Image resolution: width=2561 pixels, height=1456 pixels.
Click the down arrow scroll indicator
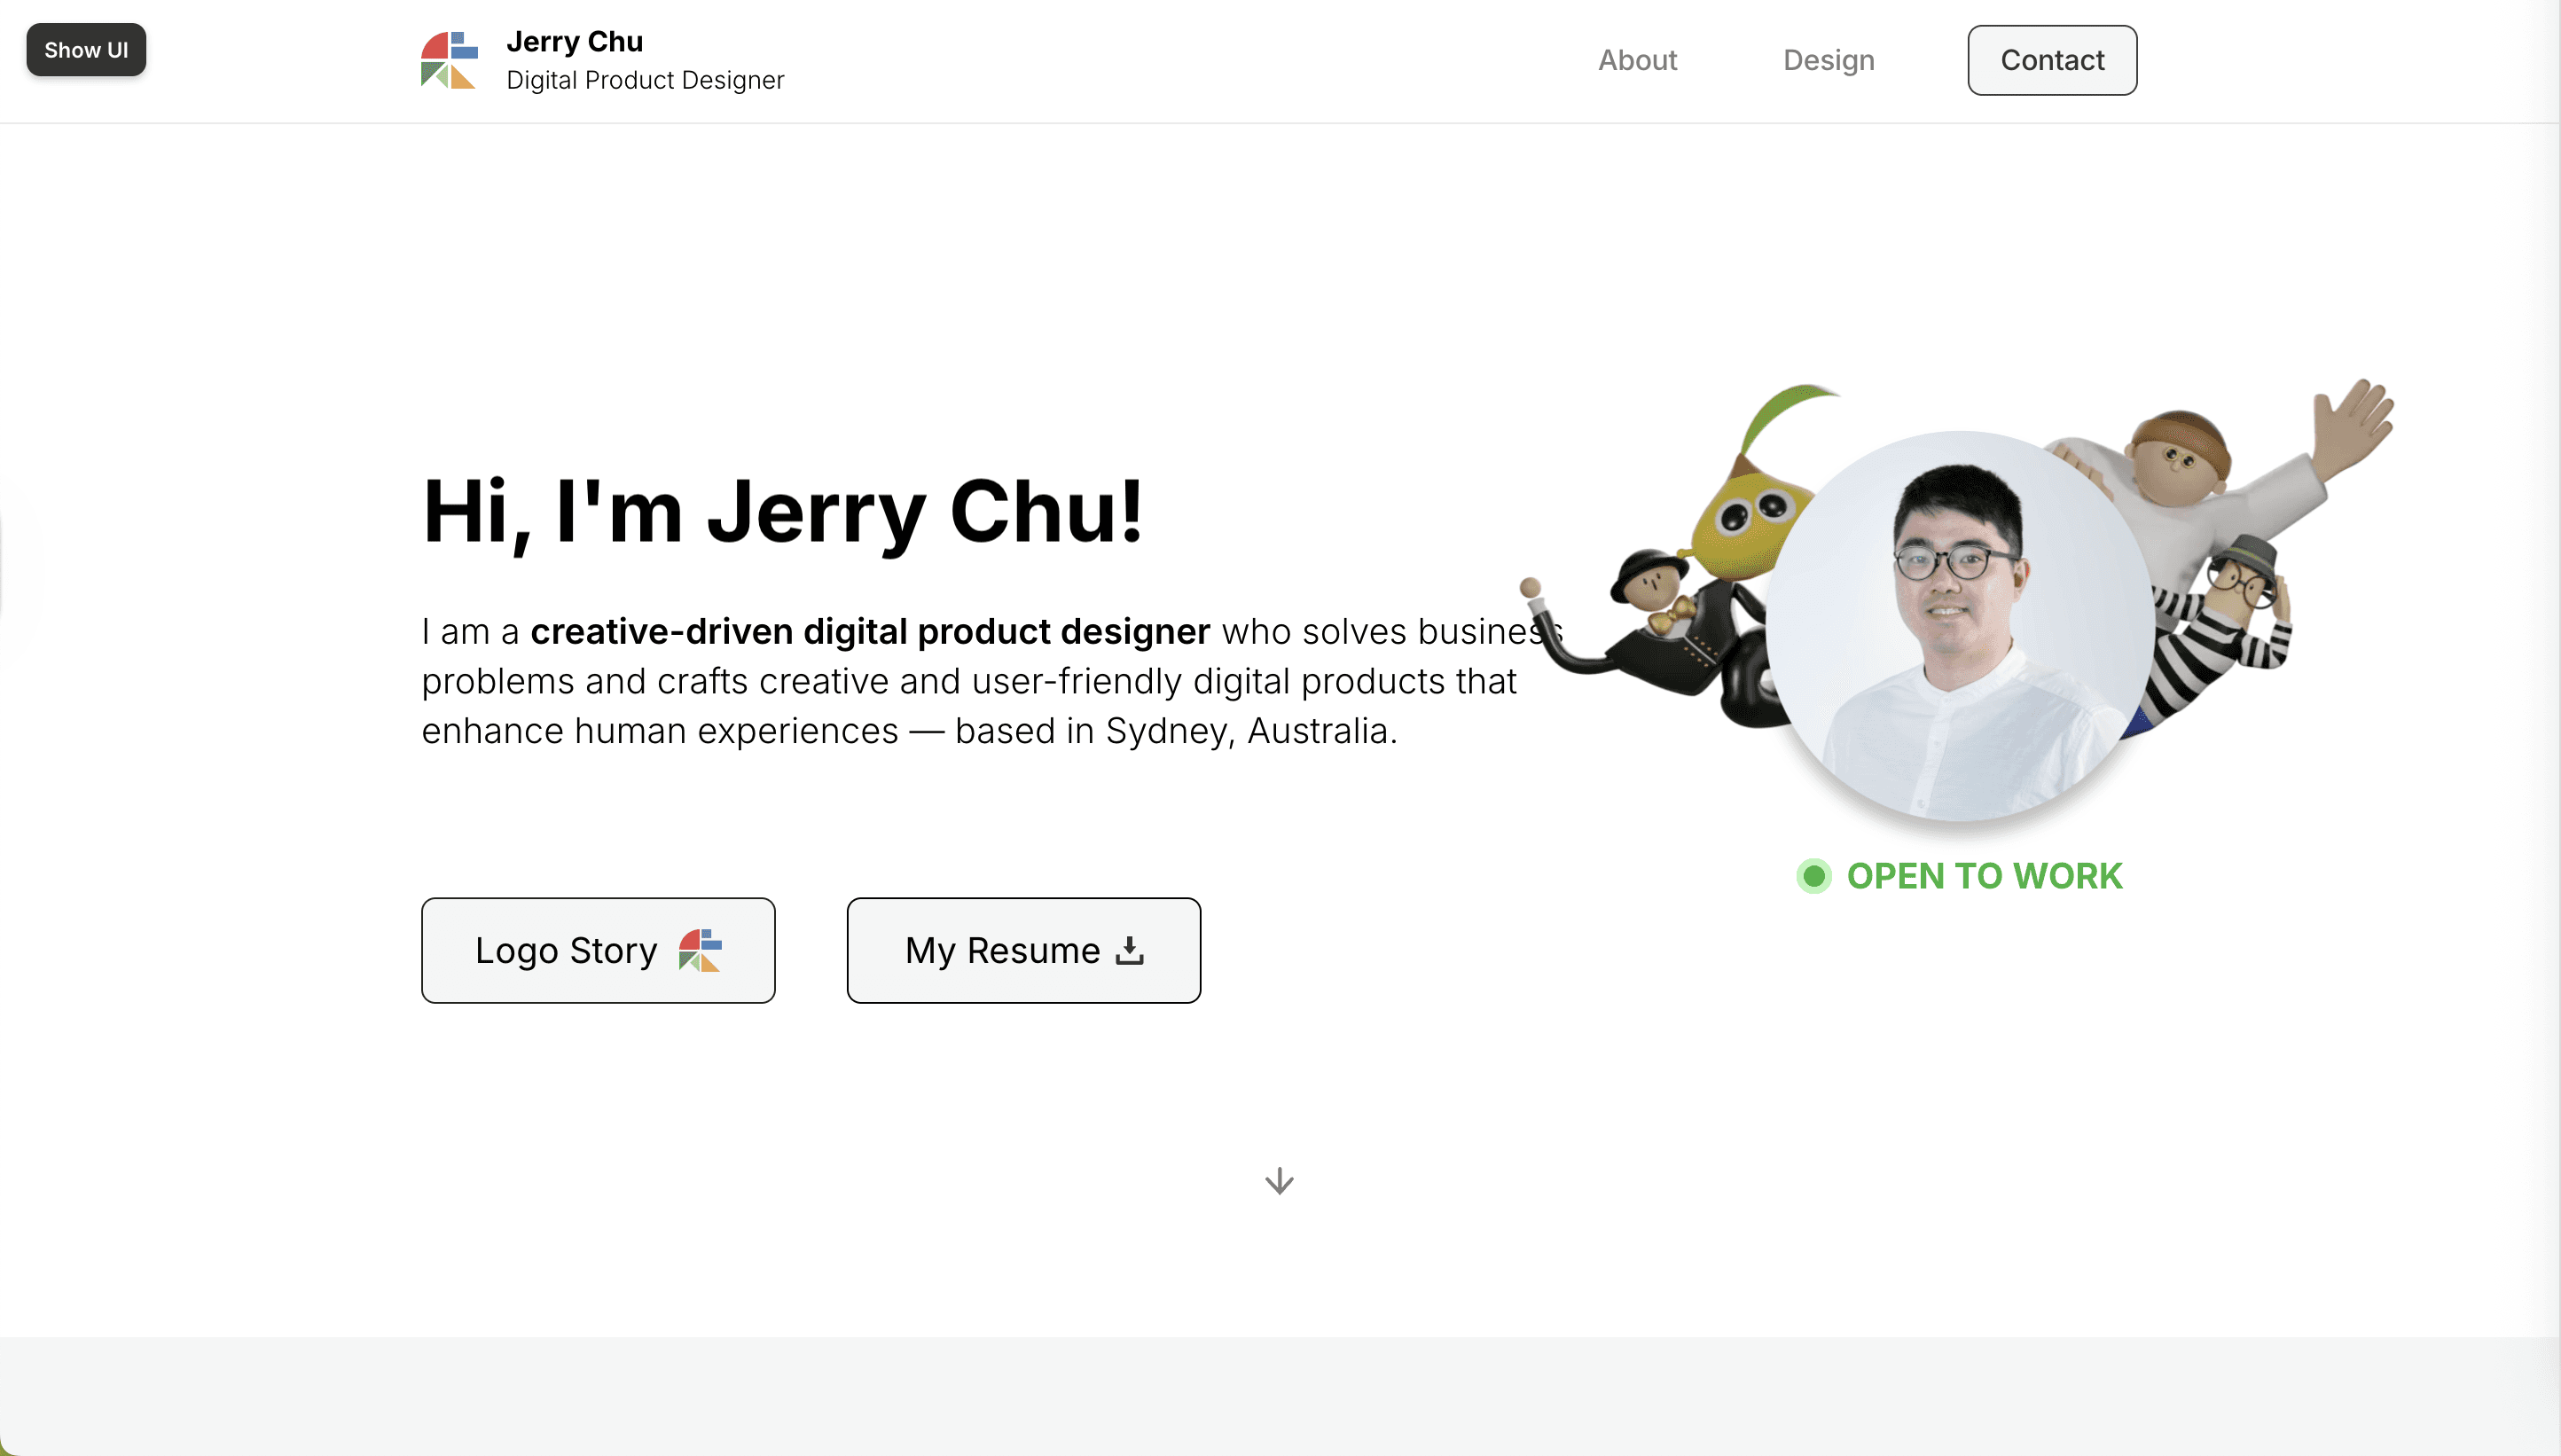[x=1279, y=1181]
